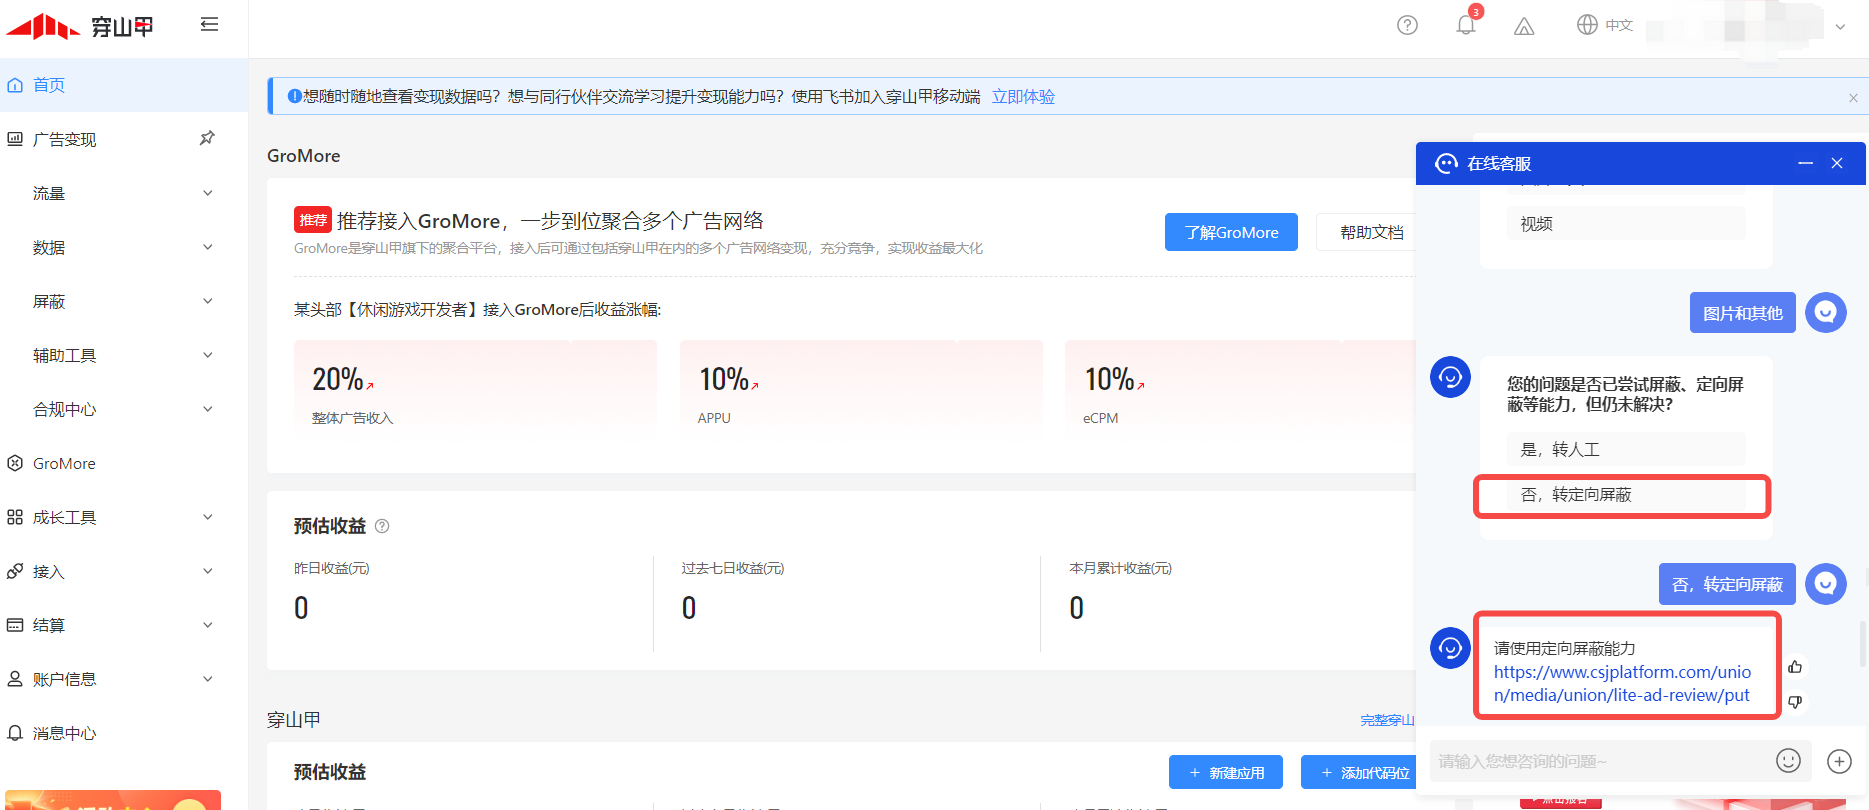This screenshot has width=1869, height=810.
Task: Open notifications via the bell icon
Action: (x=1466, y=25)
